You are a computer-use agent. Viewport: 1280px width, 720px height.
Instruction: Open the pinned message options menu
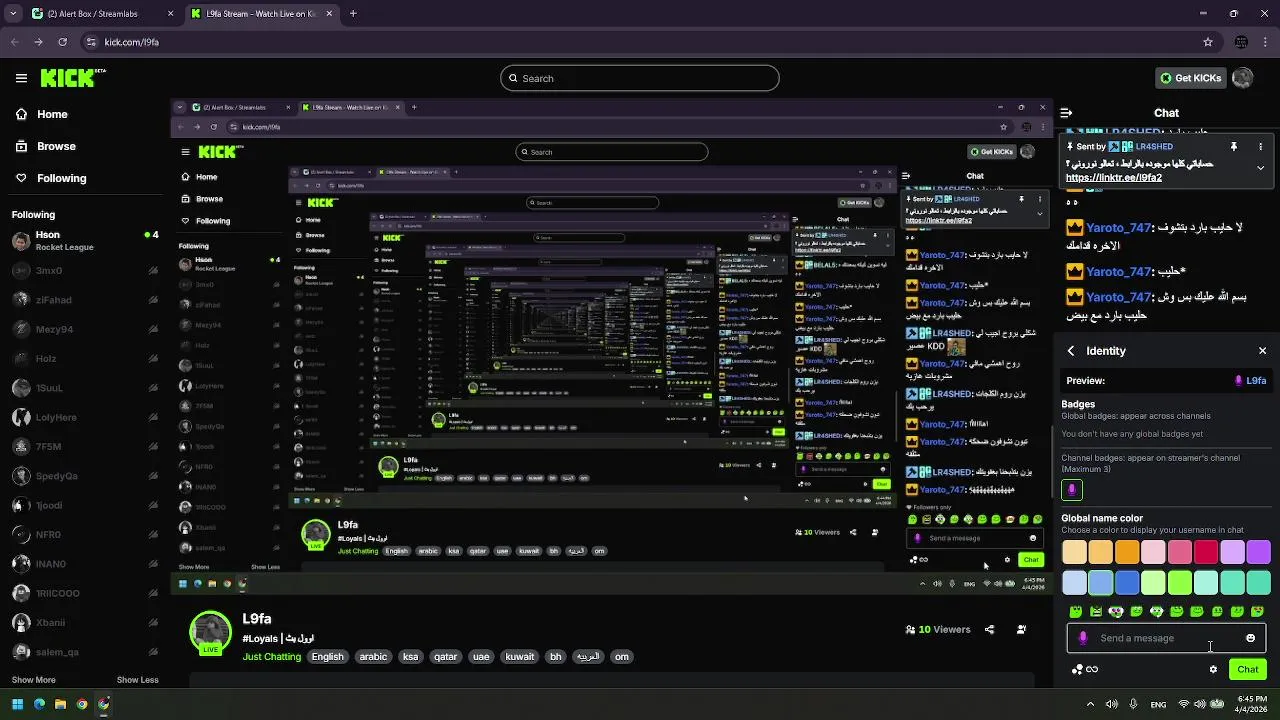point(1260,146)
